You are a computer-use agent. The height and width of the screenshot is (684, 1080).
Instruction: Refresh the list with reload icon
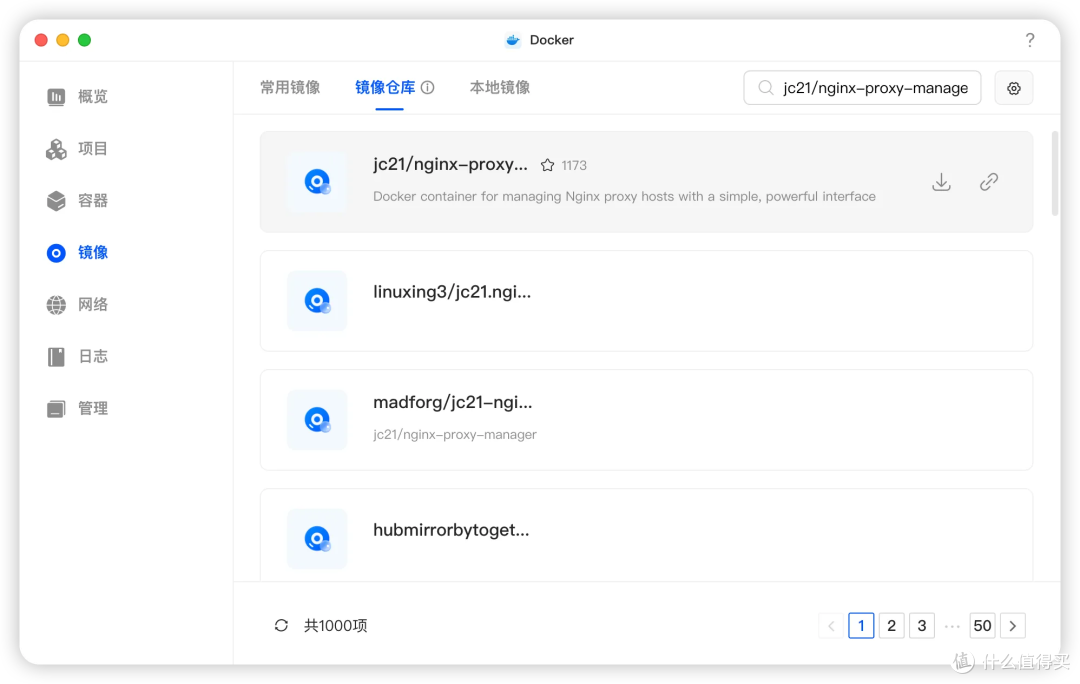click(281, 625)
